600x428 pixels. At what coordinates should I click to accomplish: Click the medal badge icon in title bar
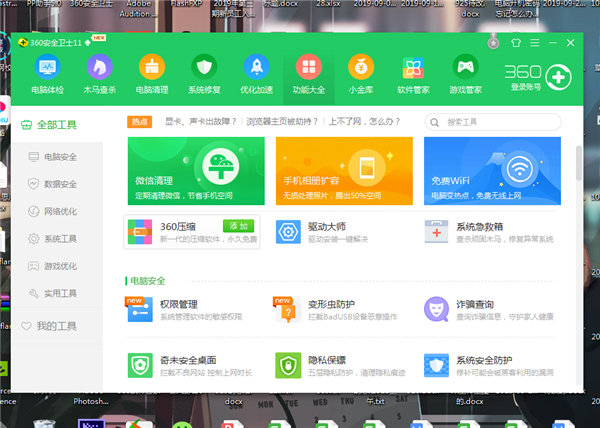point(494,42)
